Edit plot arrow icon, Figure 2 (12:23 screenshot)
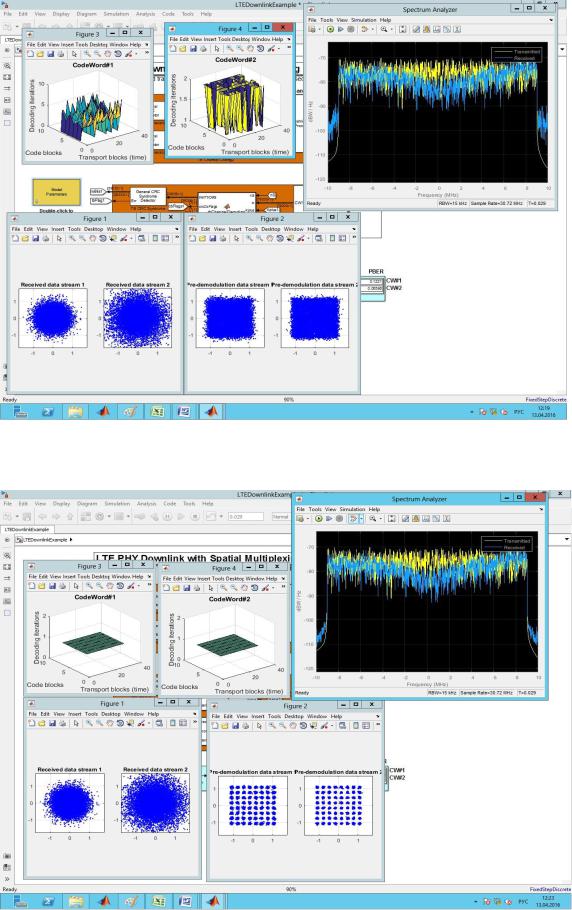 [259, 725]
